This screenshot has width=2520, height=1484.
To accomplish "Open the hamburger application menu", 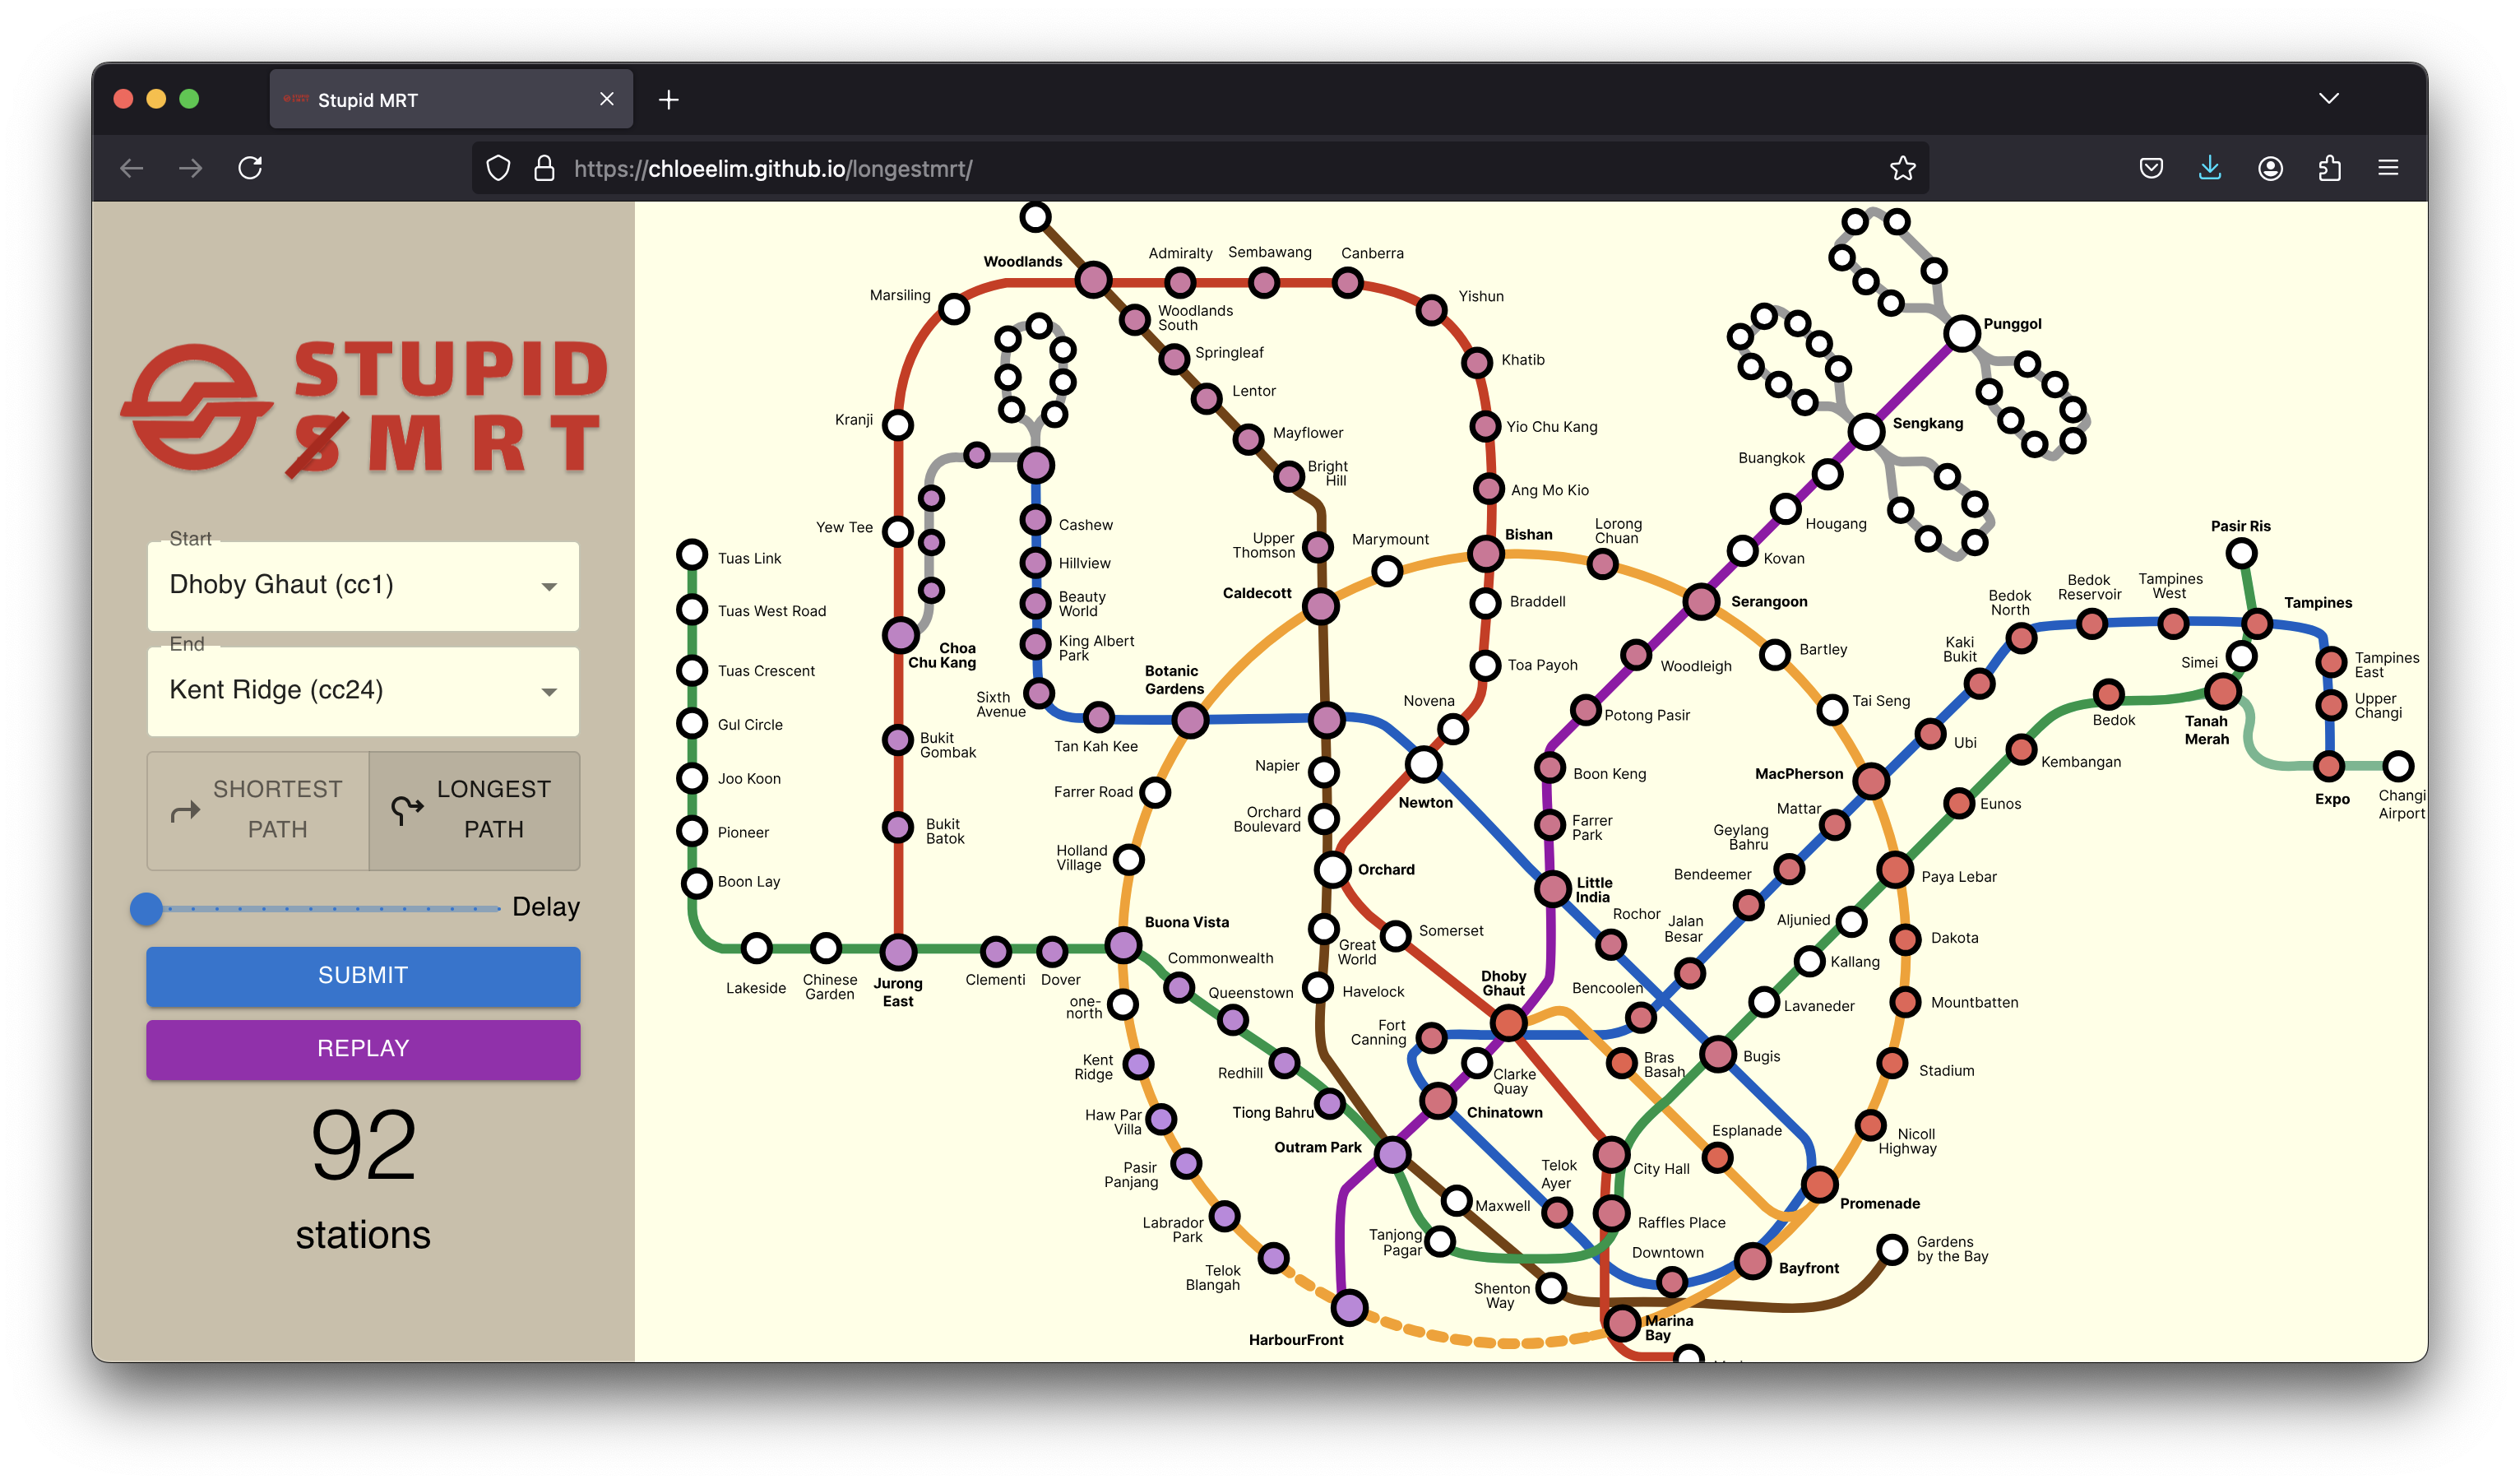I will 2388,168.
